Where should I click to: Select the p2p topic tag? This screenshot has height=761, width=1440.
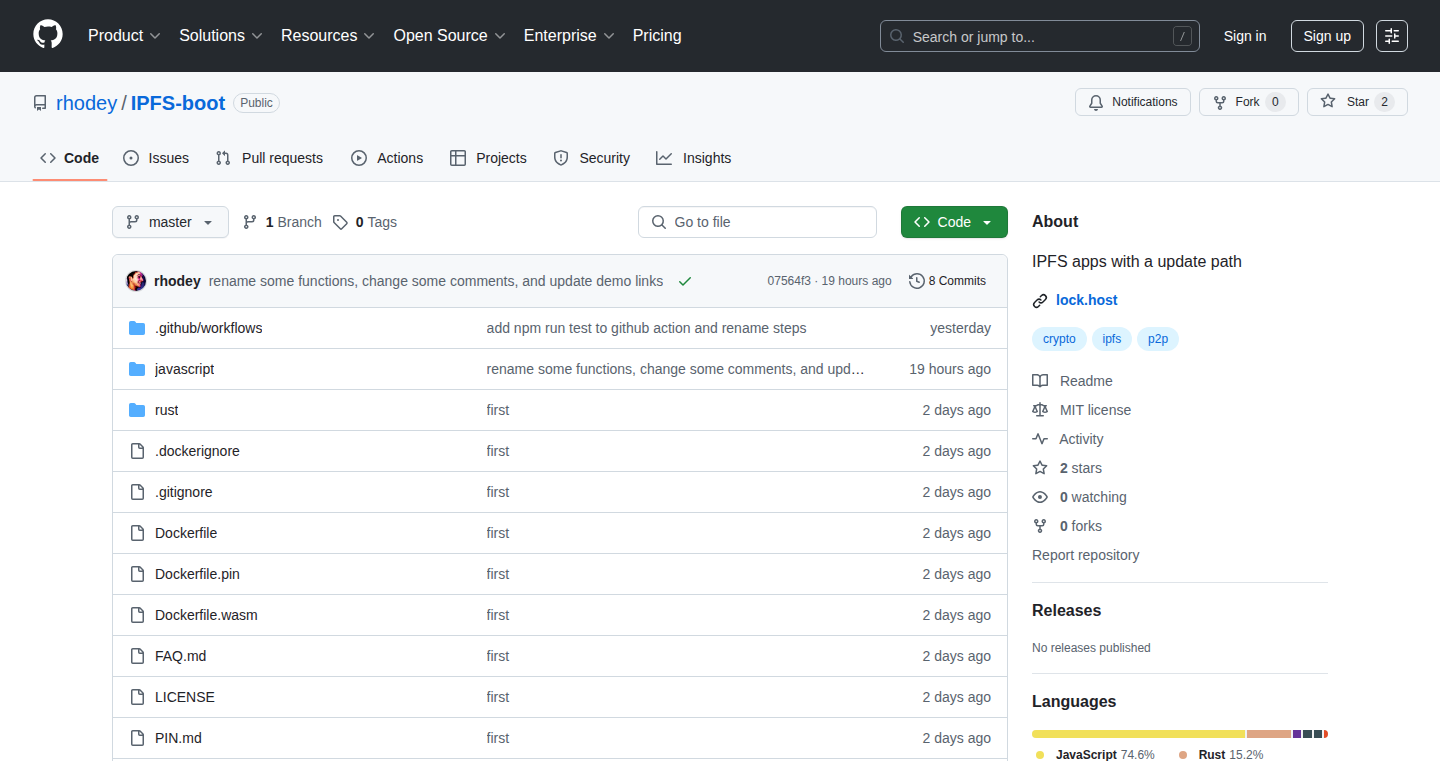1158,339
